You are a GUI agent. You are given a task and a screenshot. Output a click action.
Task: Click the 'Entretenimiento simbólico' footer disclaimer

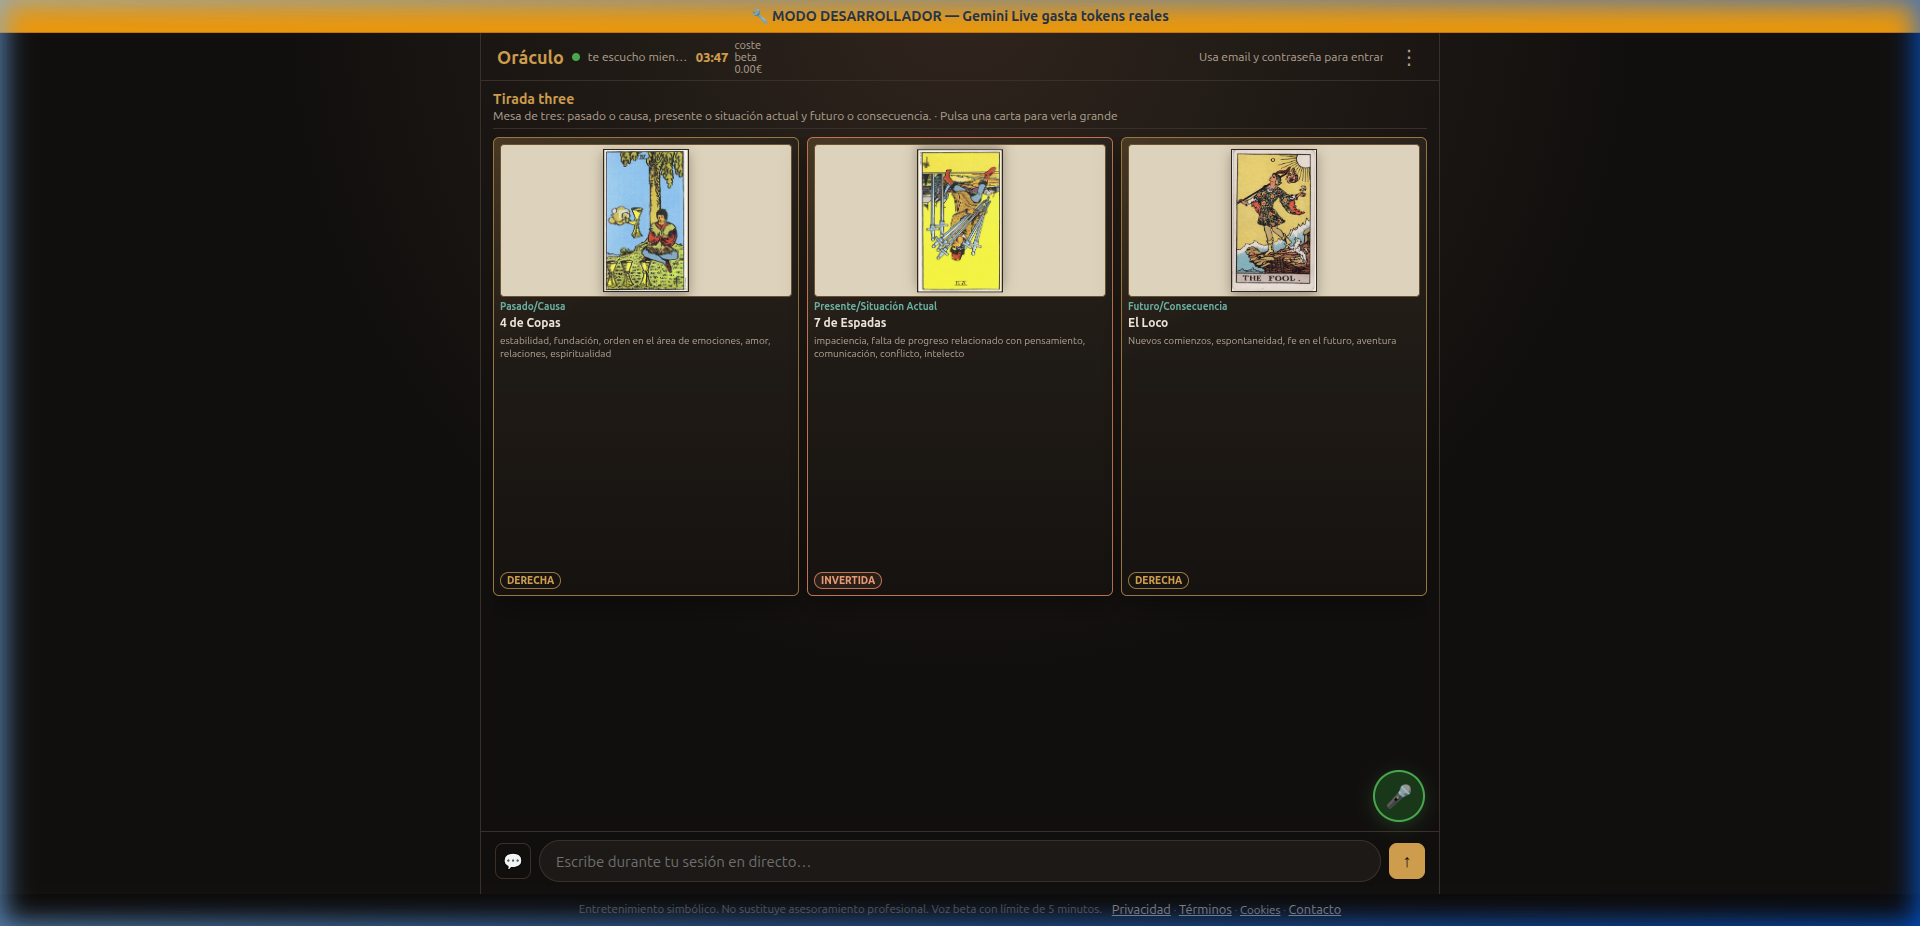tap(840, 910)
